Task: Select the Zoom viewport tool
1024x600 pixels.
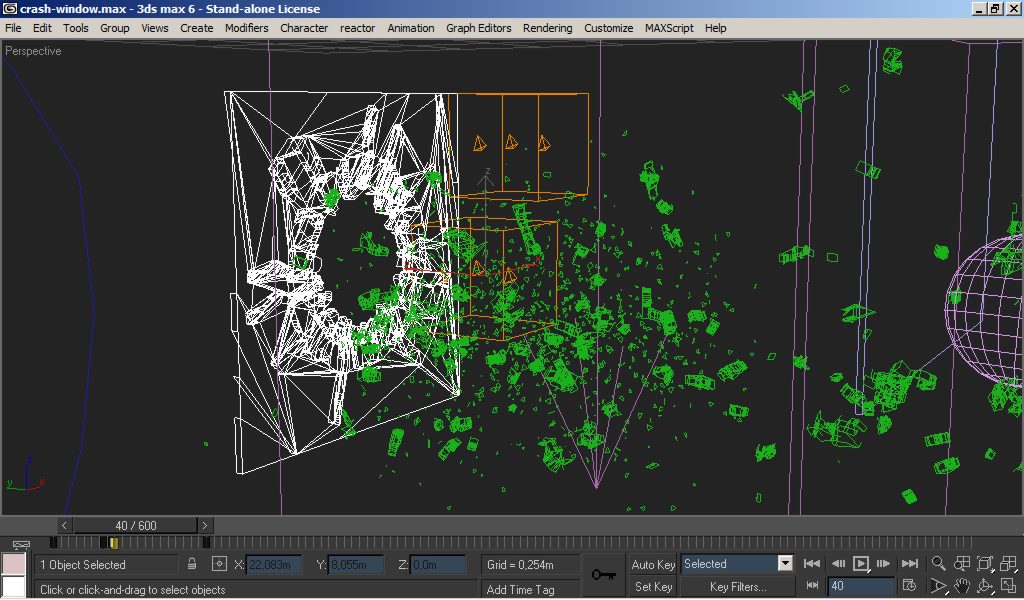Action: pos(938,563)
